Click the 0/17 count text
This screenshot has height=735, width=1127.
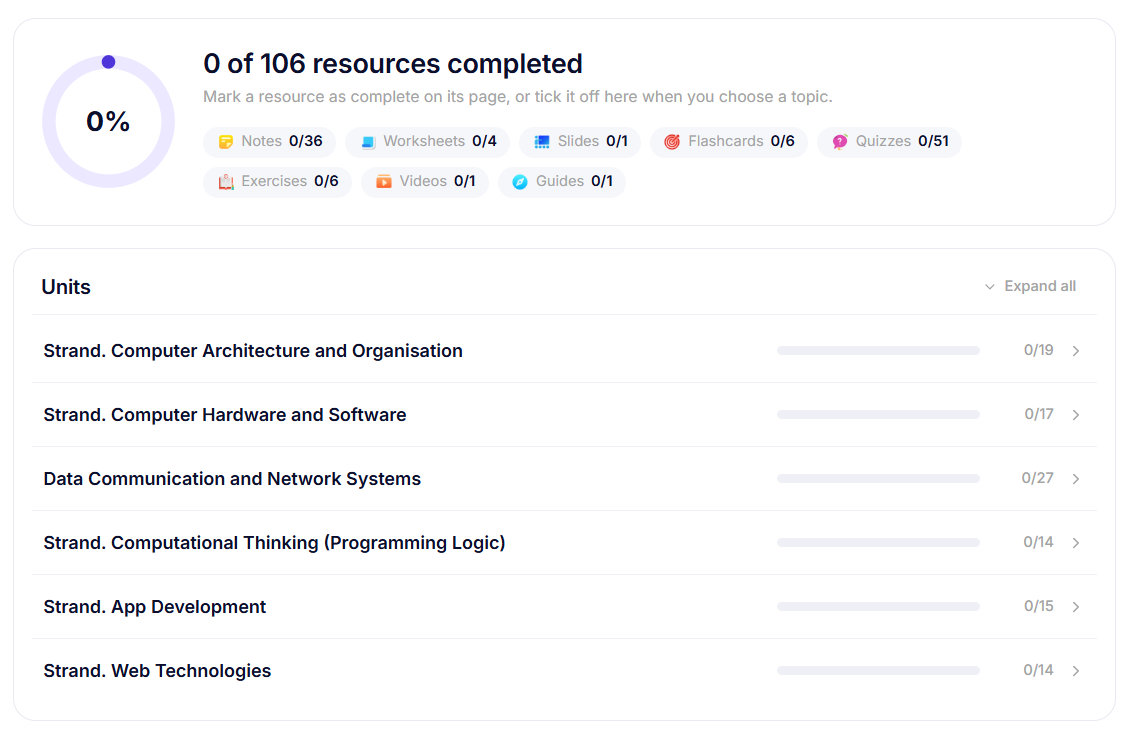[x=1039, y=414]
